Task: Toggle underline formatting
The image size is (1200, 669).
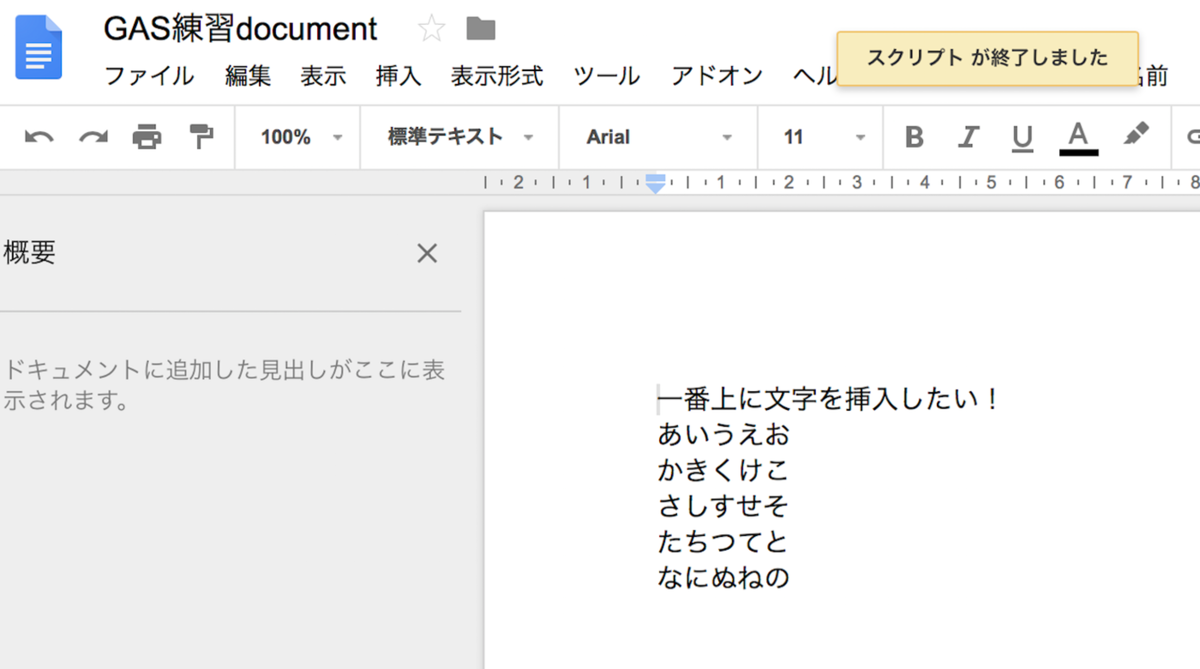Action: 1022,138
